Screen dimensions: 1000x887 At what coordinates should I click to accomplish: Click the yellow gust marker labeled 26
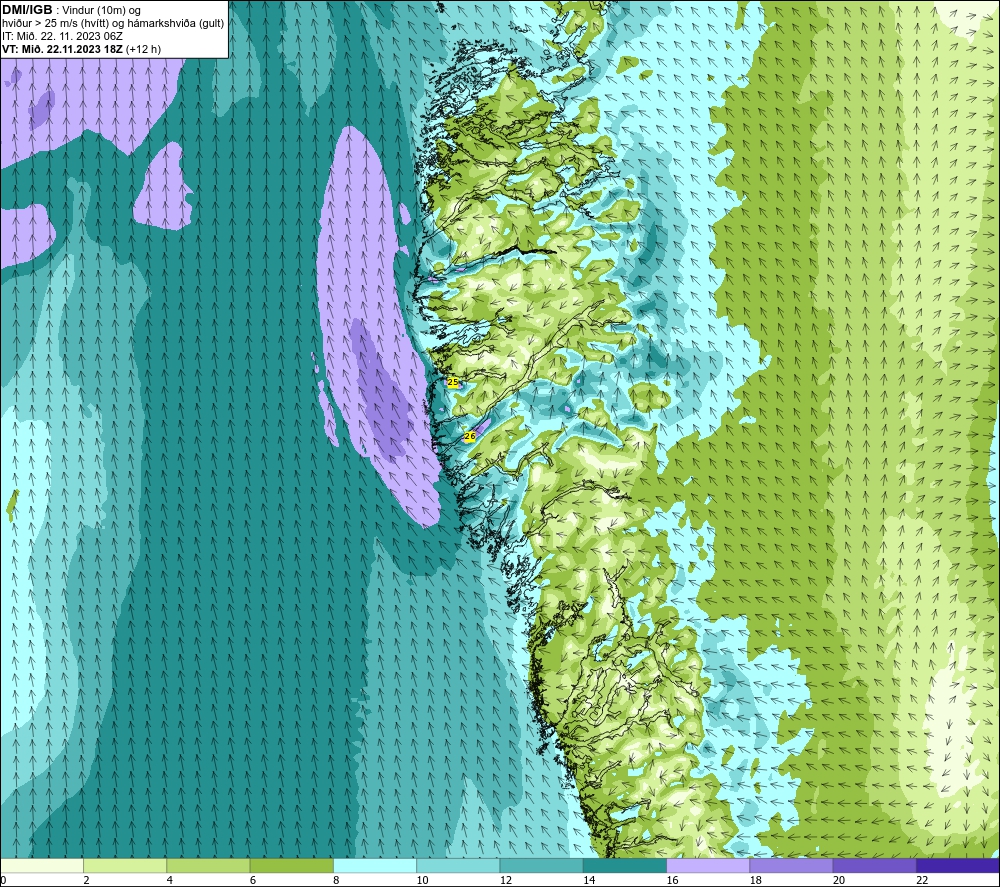470,436
